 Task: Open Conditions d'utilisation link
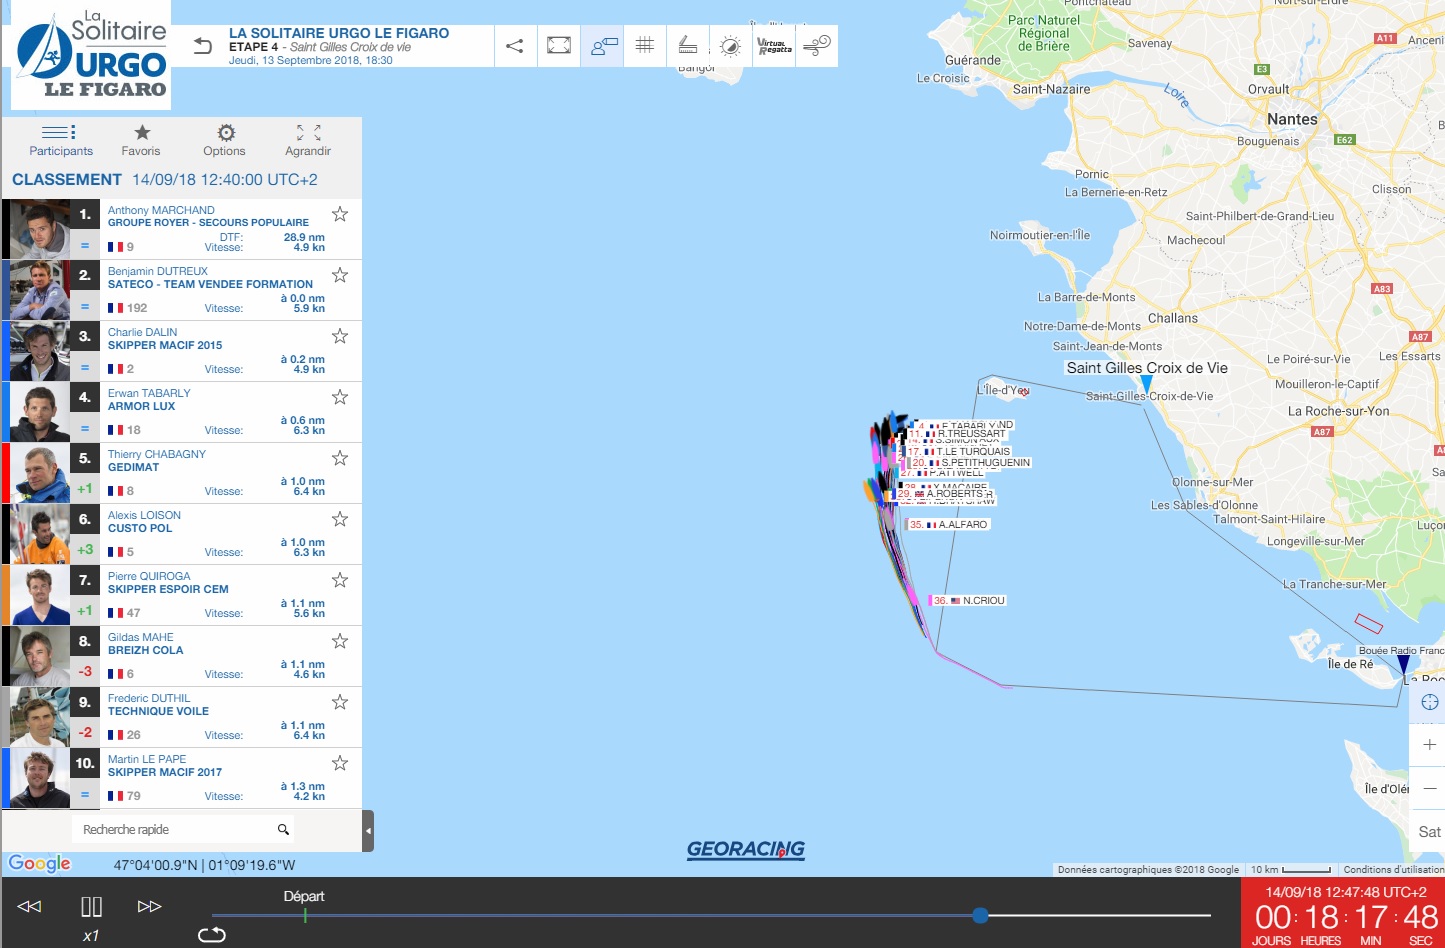point(1393,870)
